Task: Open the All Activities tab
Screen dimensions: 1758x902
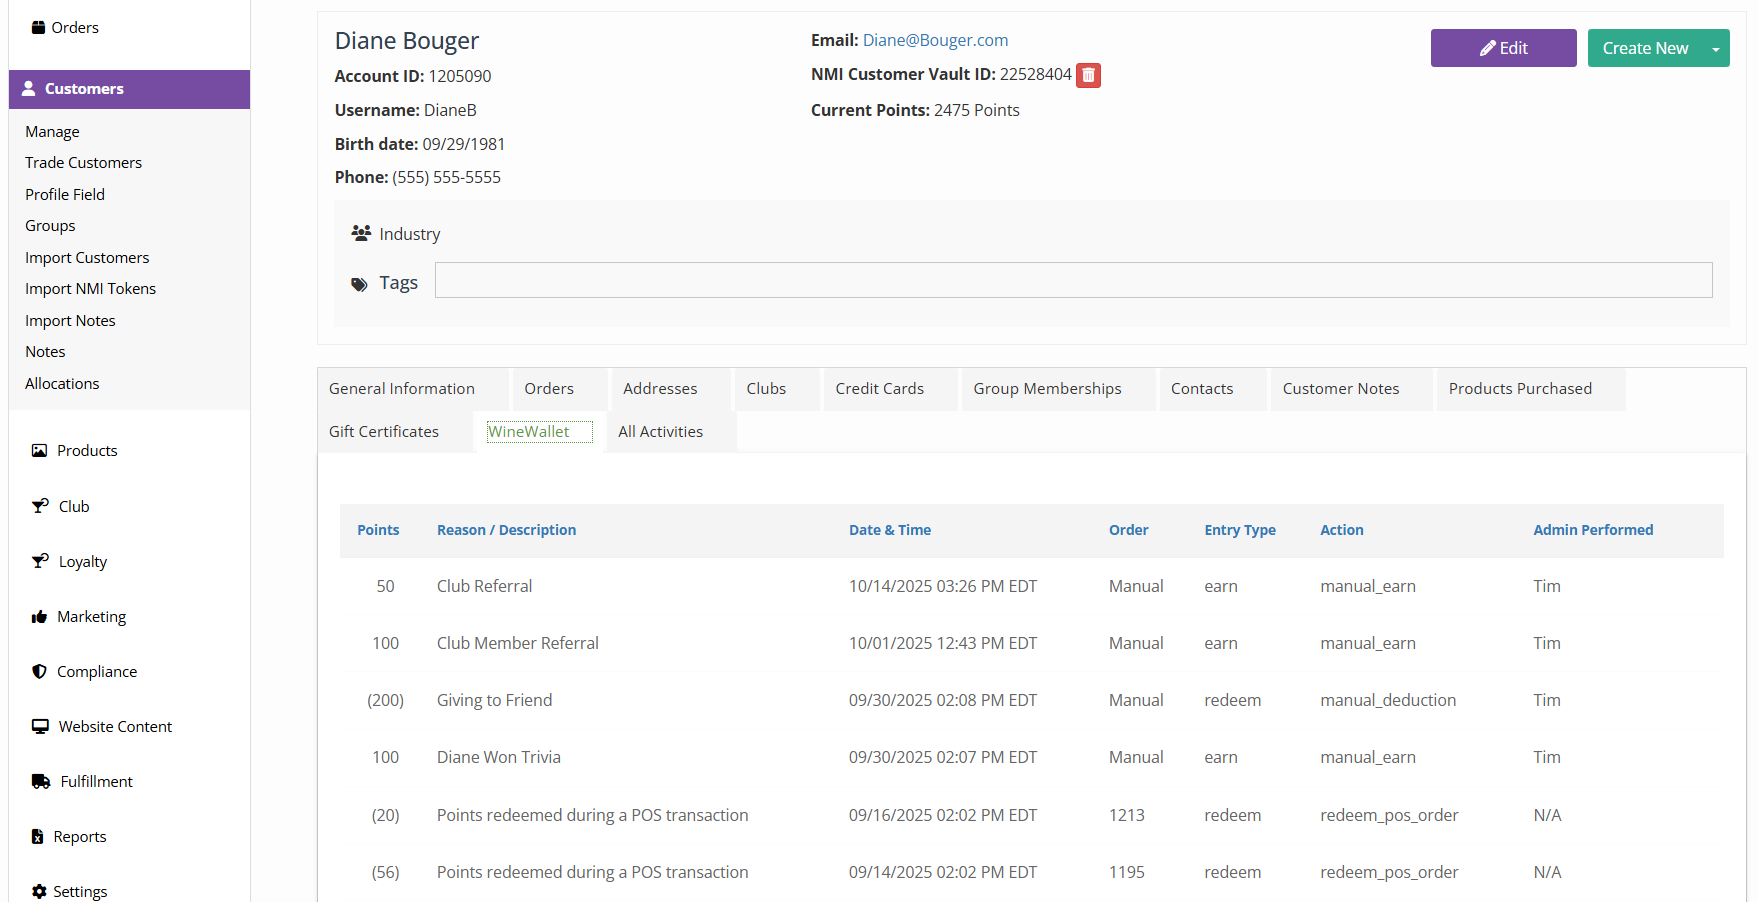Action: [x=661, y=431]
